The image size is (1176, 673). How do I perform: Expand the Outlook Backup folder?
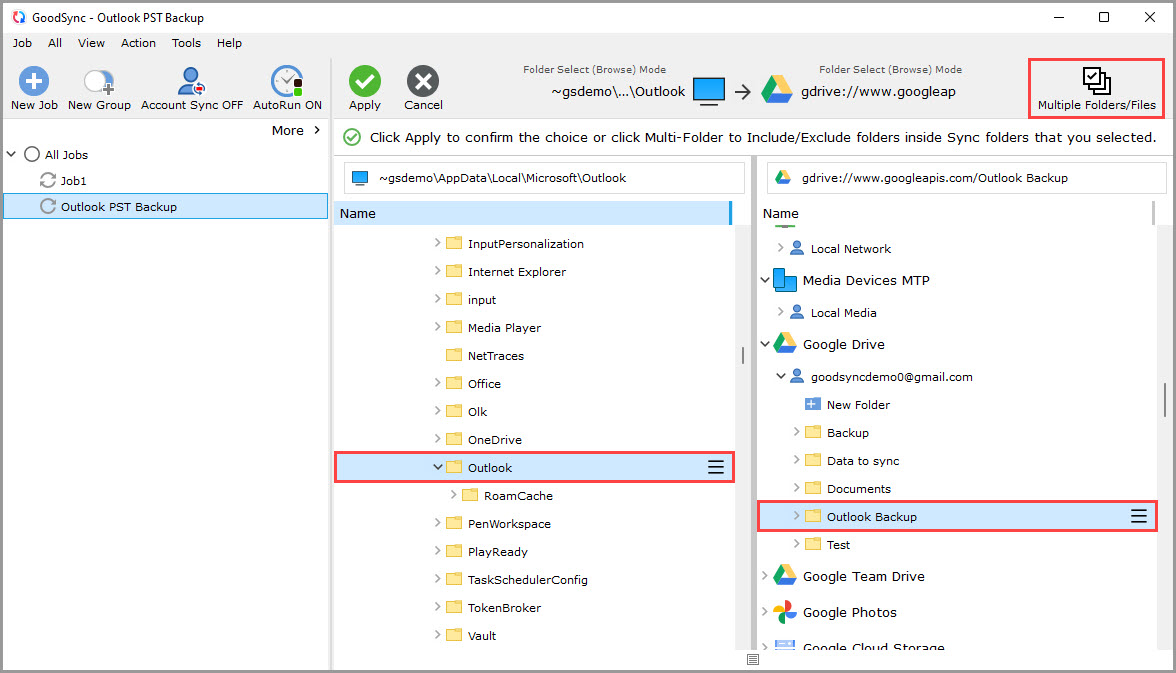pyautogui.click(x=796, y=515)
